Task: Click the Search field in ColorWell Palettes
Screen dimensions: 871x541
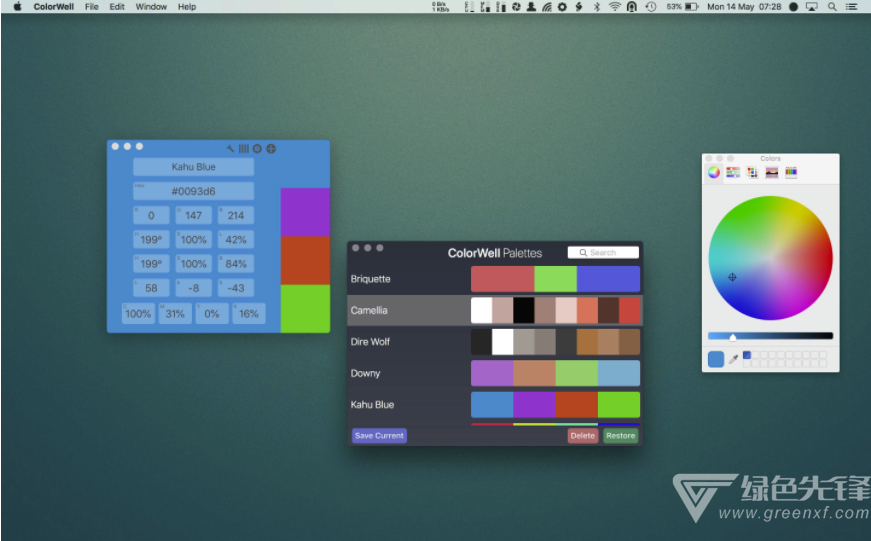Action: pos(603,252)
